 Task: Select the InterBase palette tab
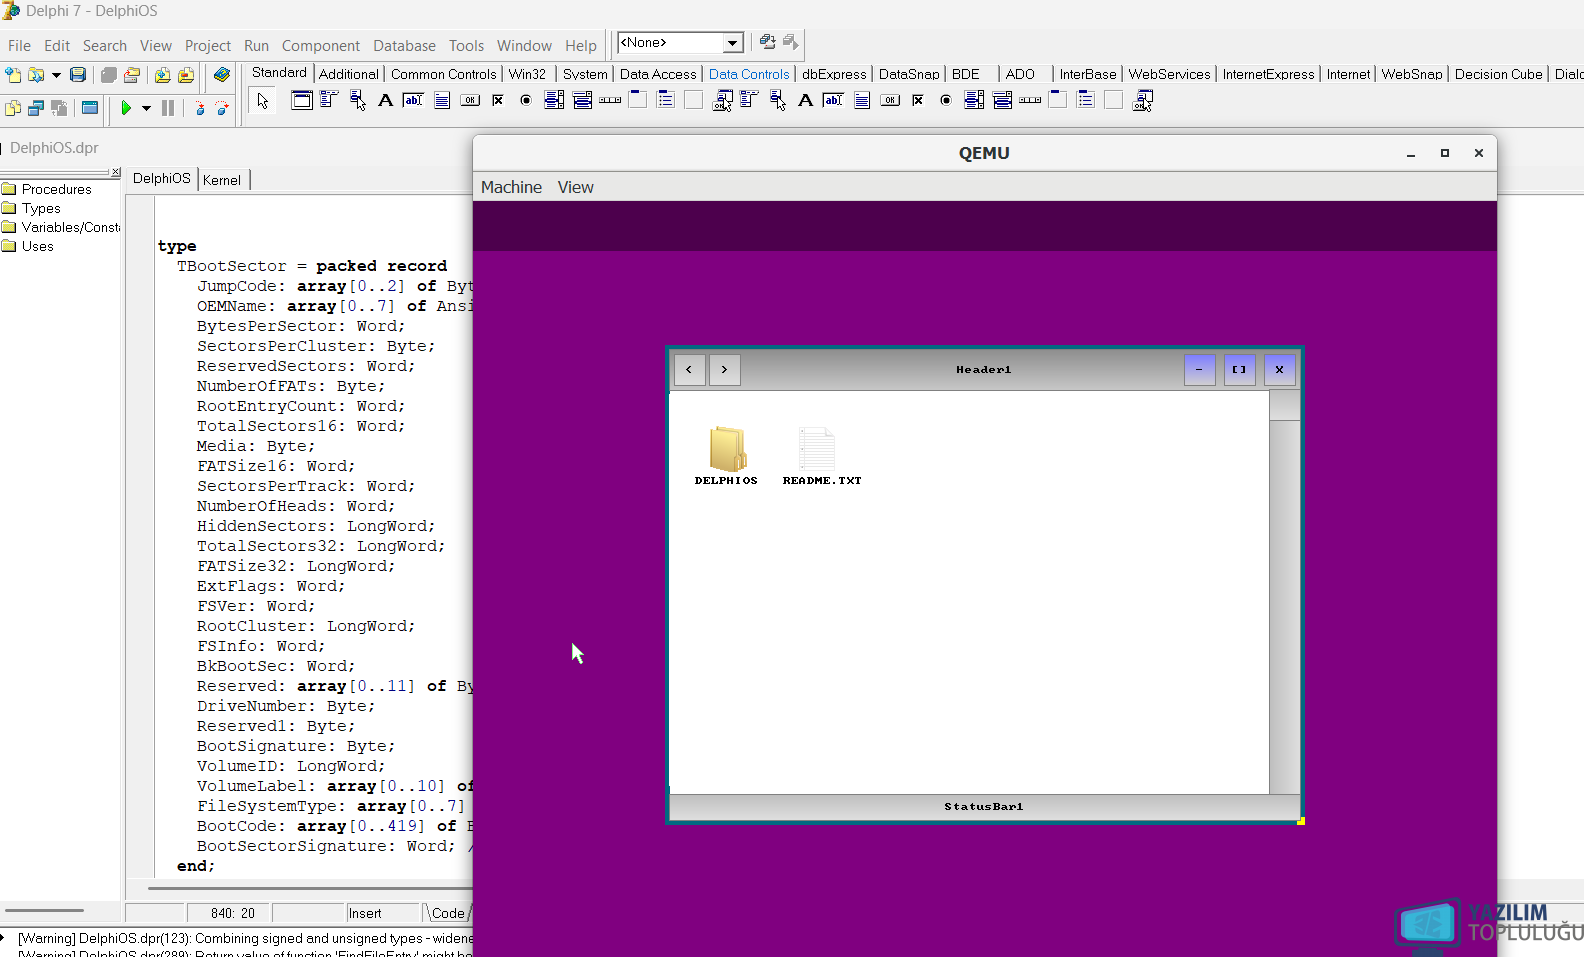click(x=1088, y=74)
